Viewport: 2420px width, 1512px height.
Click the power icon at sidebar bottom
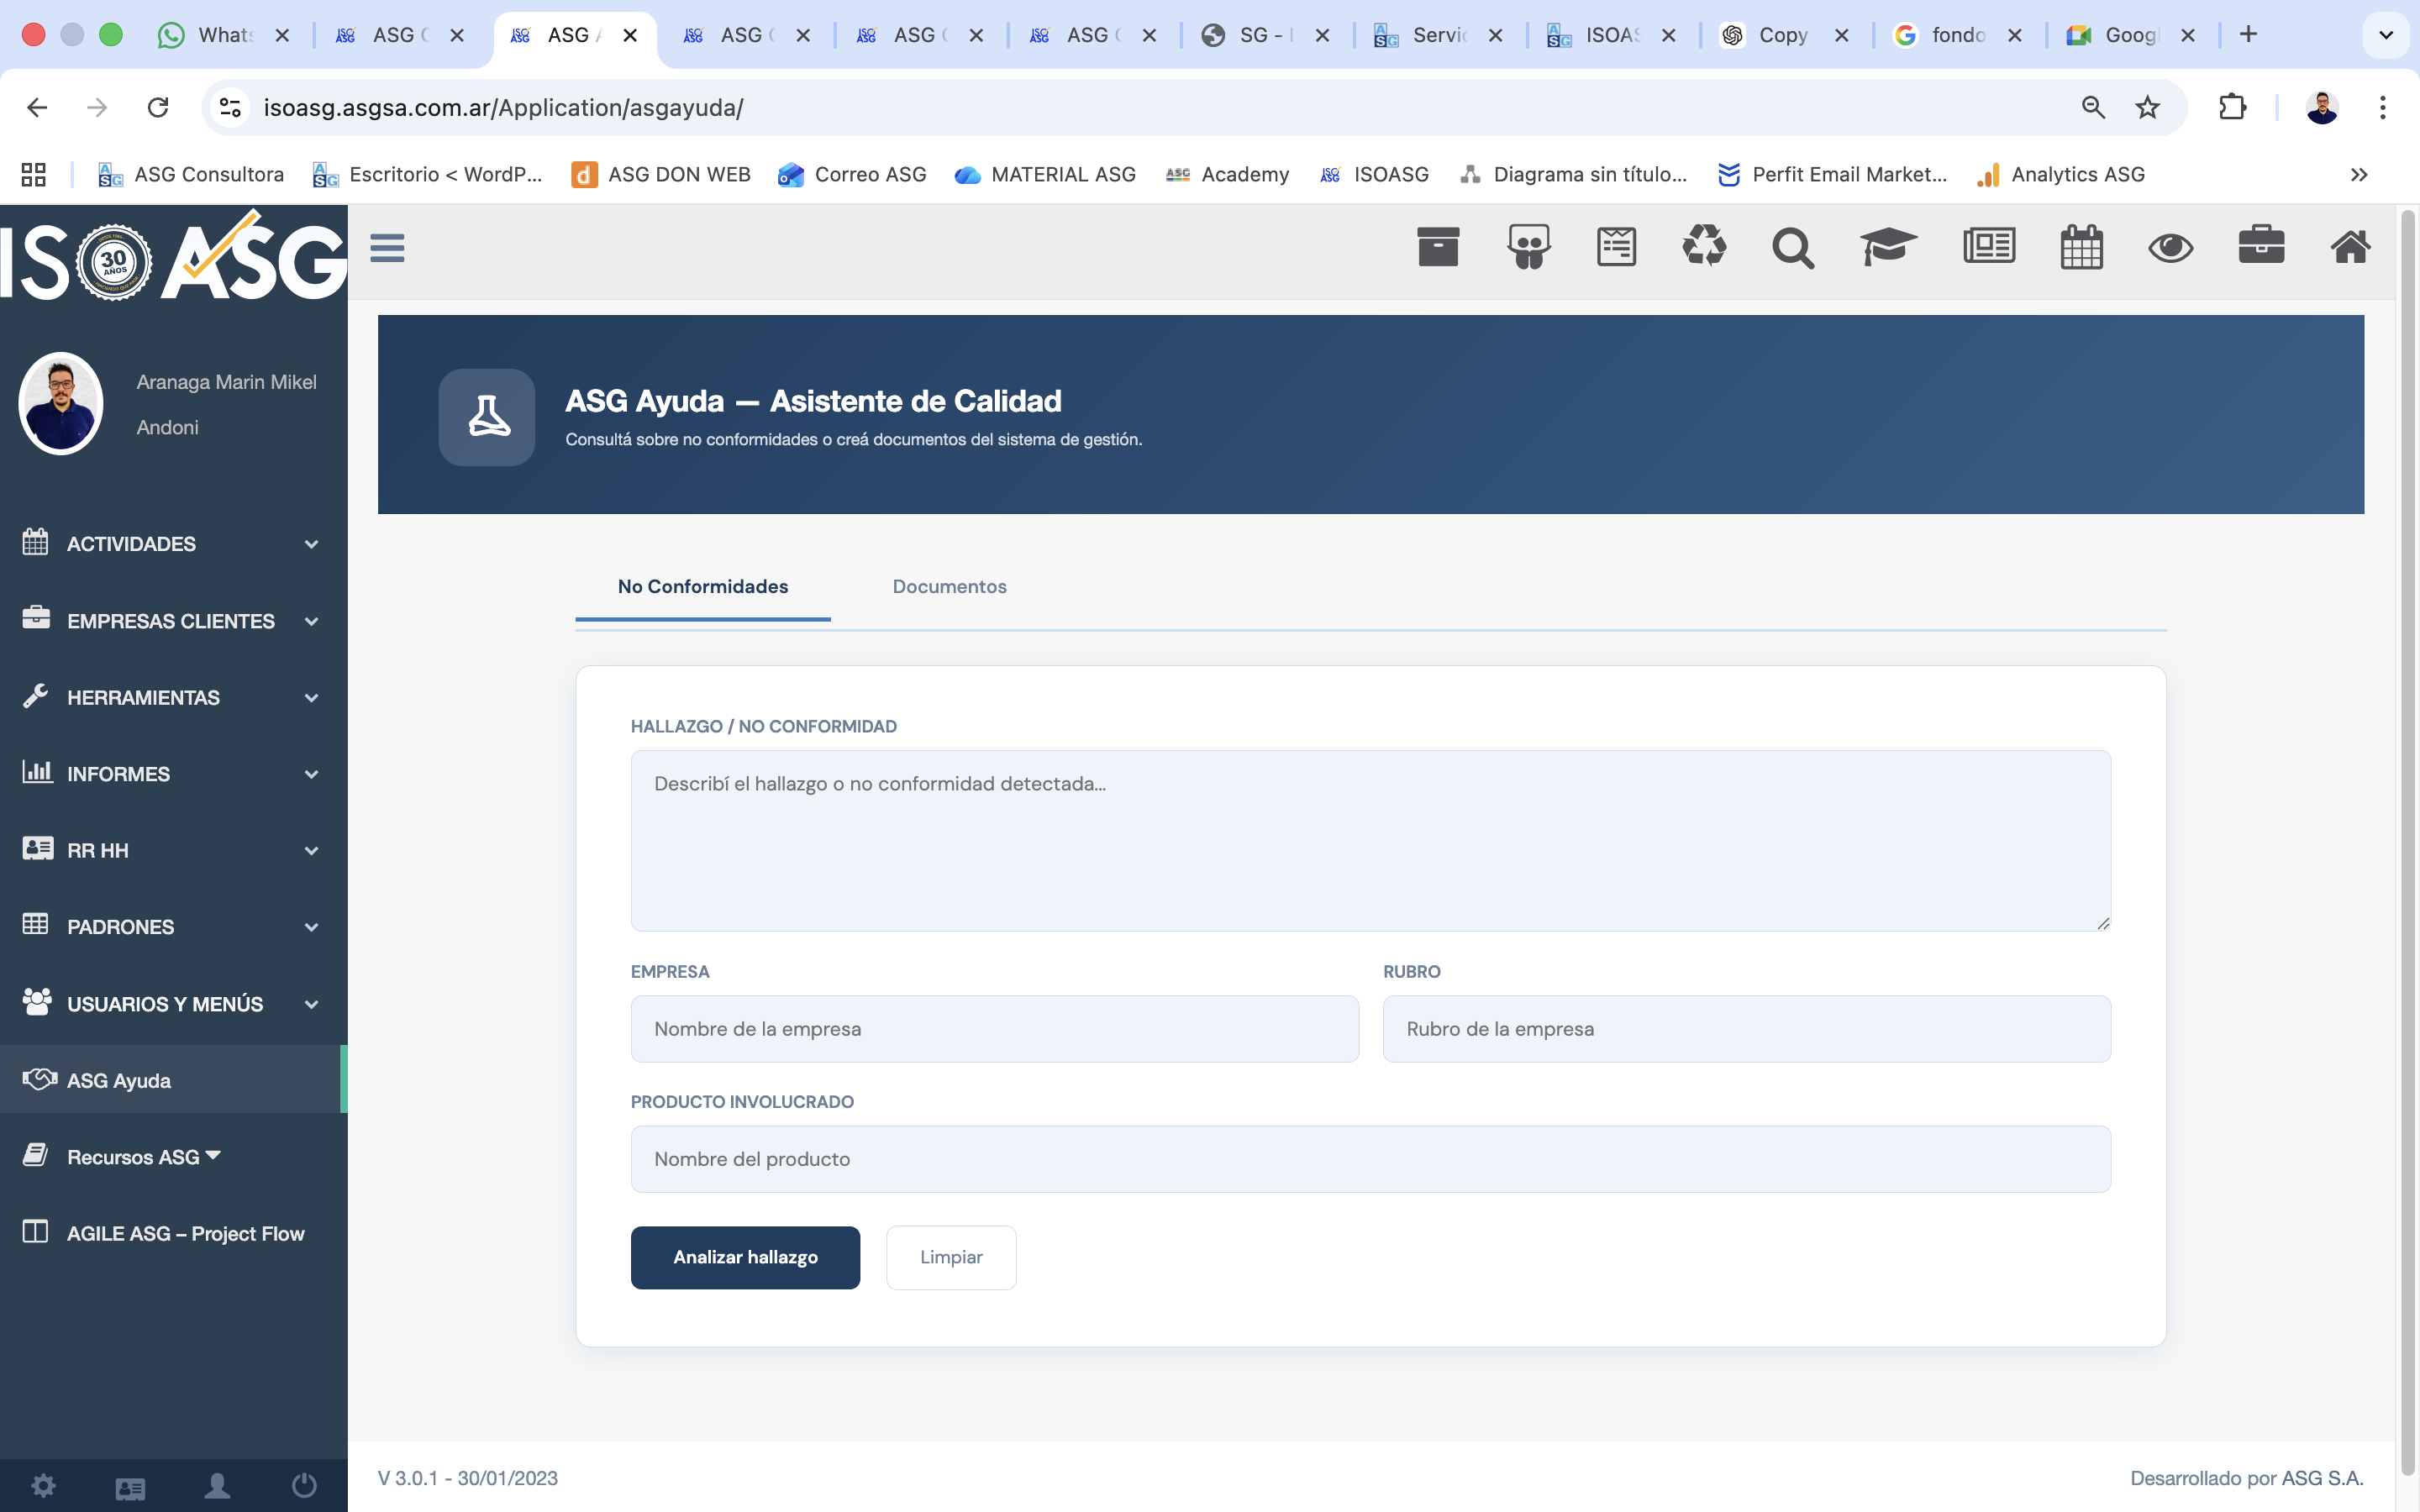click(304, 1486)
